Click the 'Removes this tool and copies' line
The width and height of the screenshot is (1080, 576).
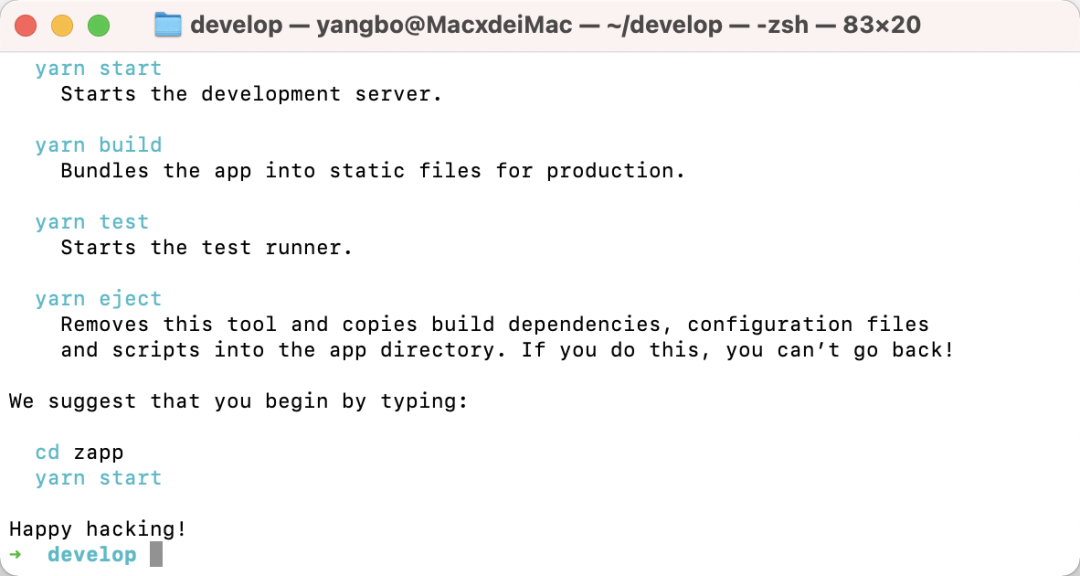495,325
